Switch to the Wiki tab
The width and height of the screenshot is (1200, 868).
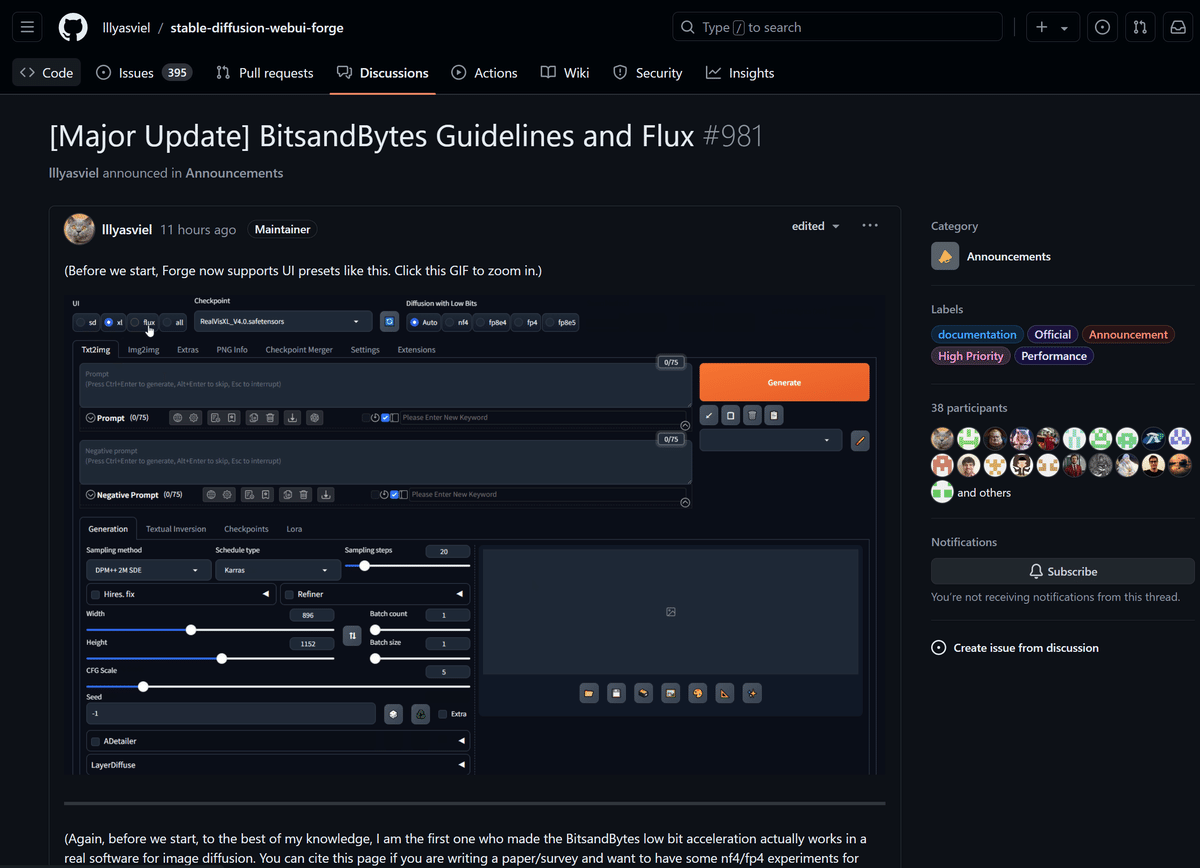pos(565,73)
